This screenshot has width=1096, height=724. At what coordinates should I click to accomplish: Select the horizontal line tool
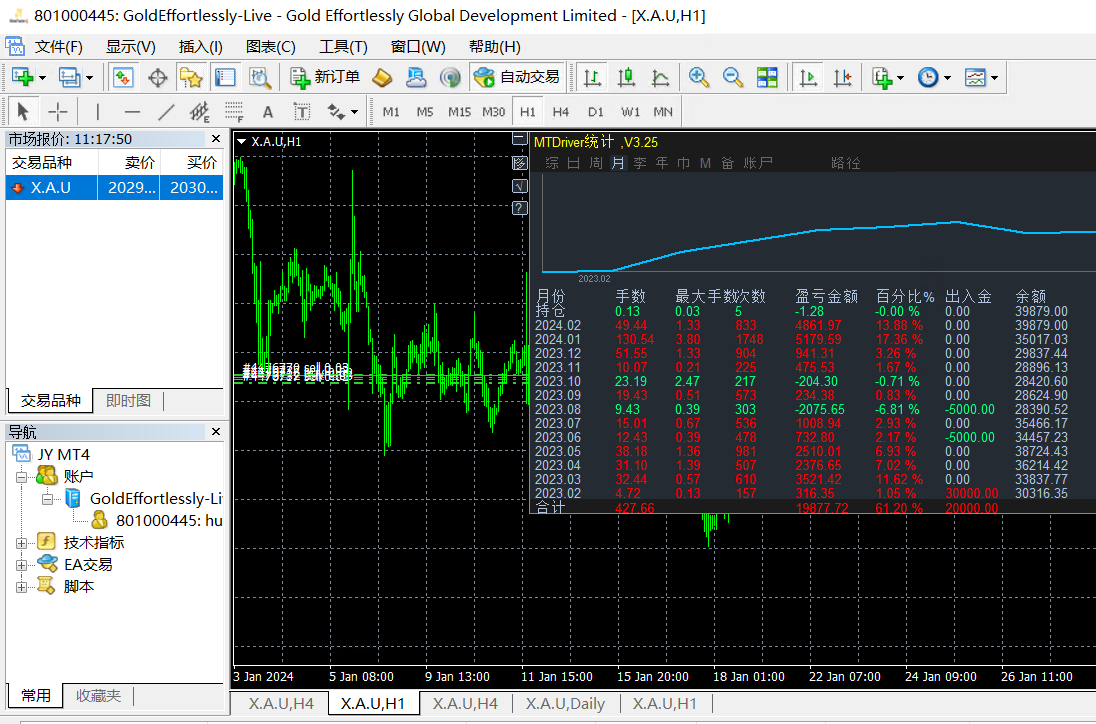pos(132,111)
